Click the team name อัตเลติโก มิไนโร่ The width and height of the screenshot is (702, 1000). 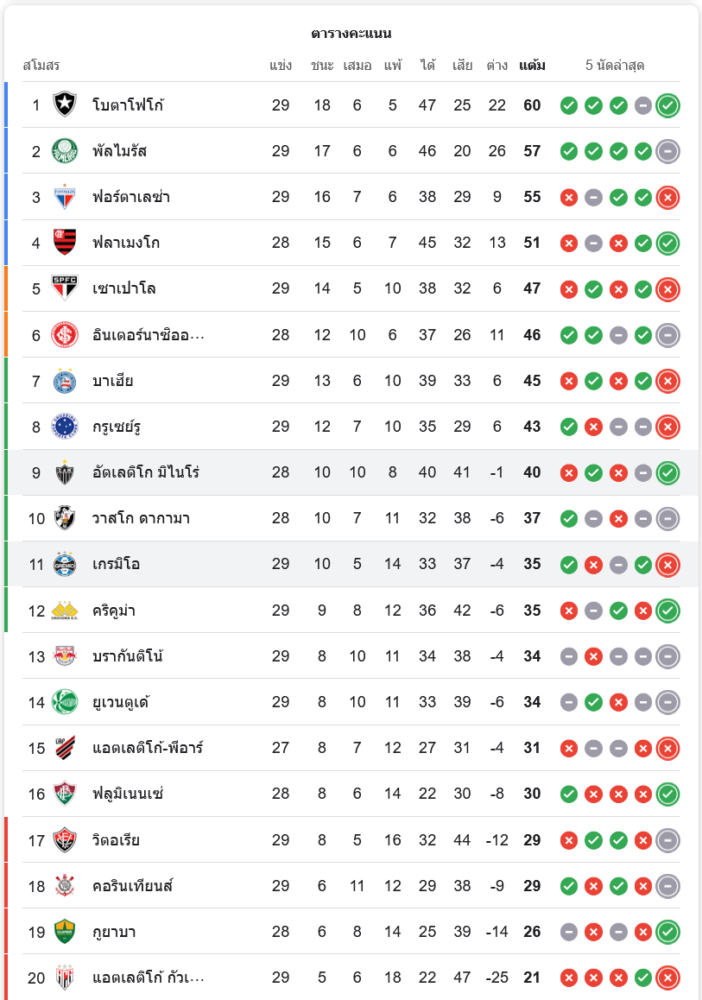click(x=145, y=473)
